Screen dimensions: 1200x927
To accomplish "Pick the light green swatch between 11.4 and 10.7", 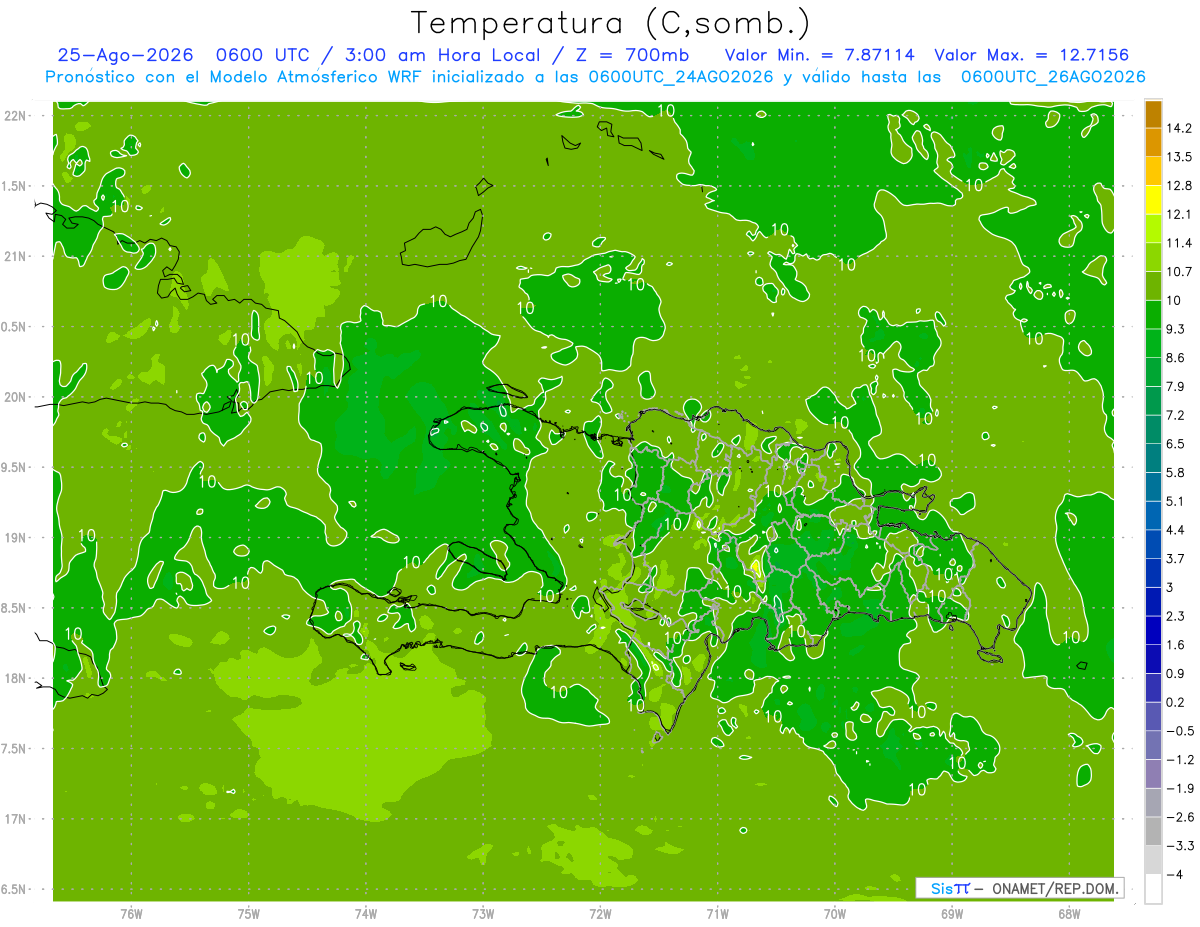I will pos(1153,257).
